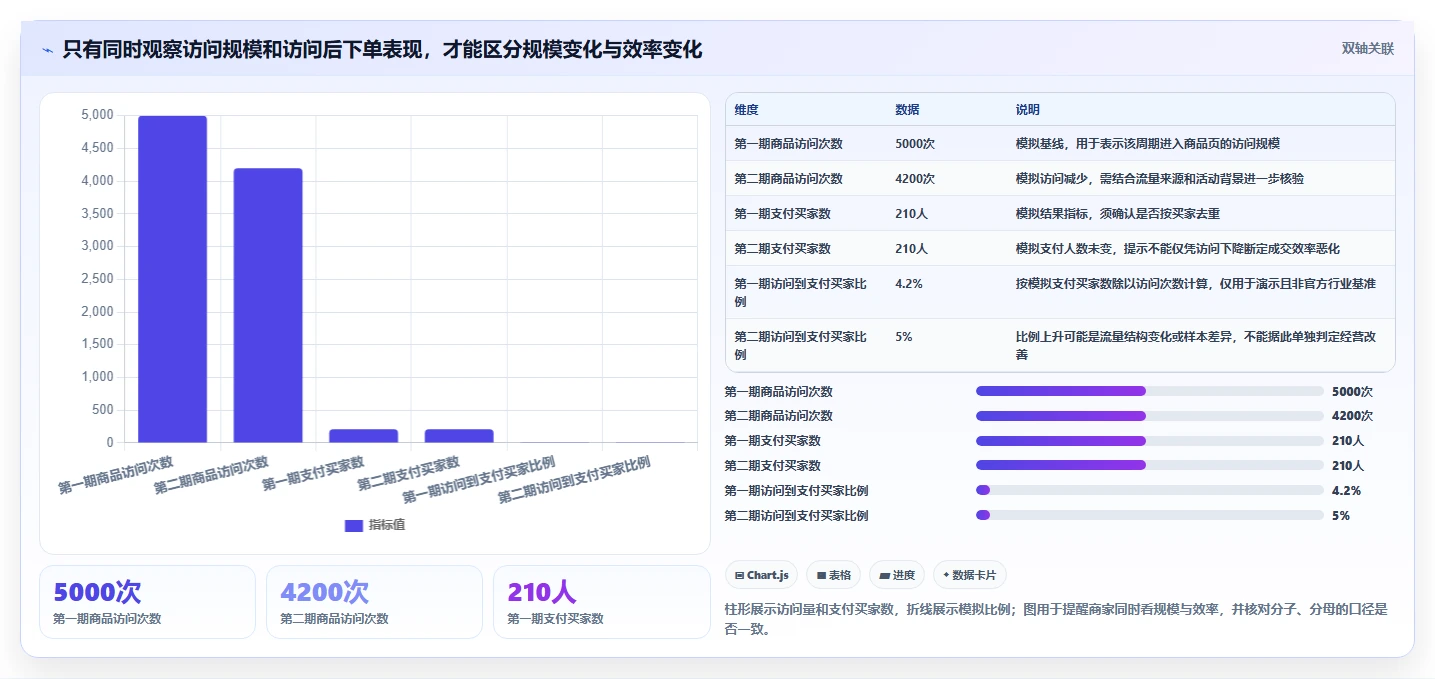Viewport: 1435px width, 679px height.
Task: Click the 第一期访问到支付买家比例 progress bar
Action: (x=1150, y=490)
